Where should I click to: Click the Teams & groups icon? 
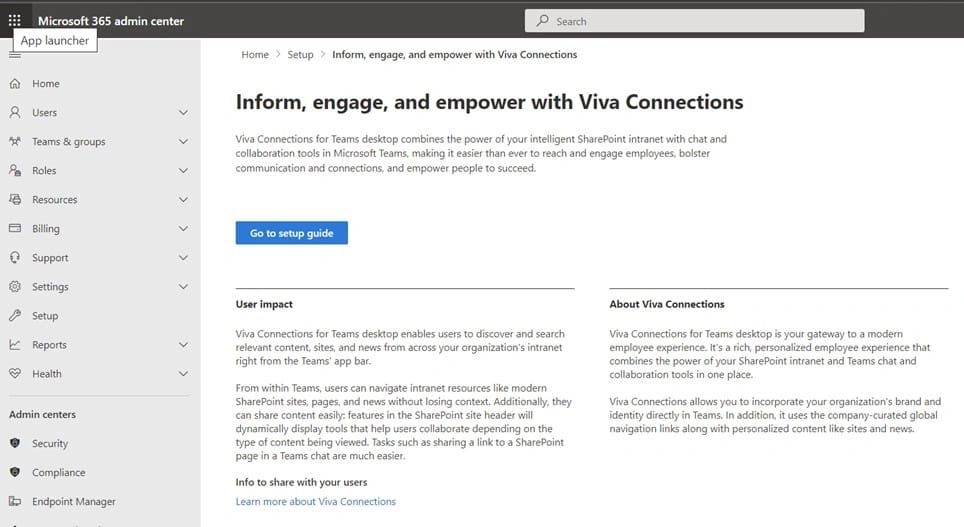coord(15,142)
